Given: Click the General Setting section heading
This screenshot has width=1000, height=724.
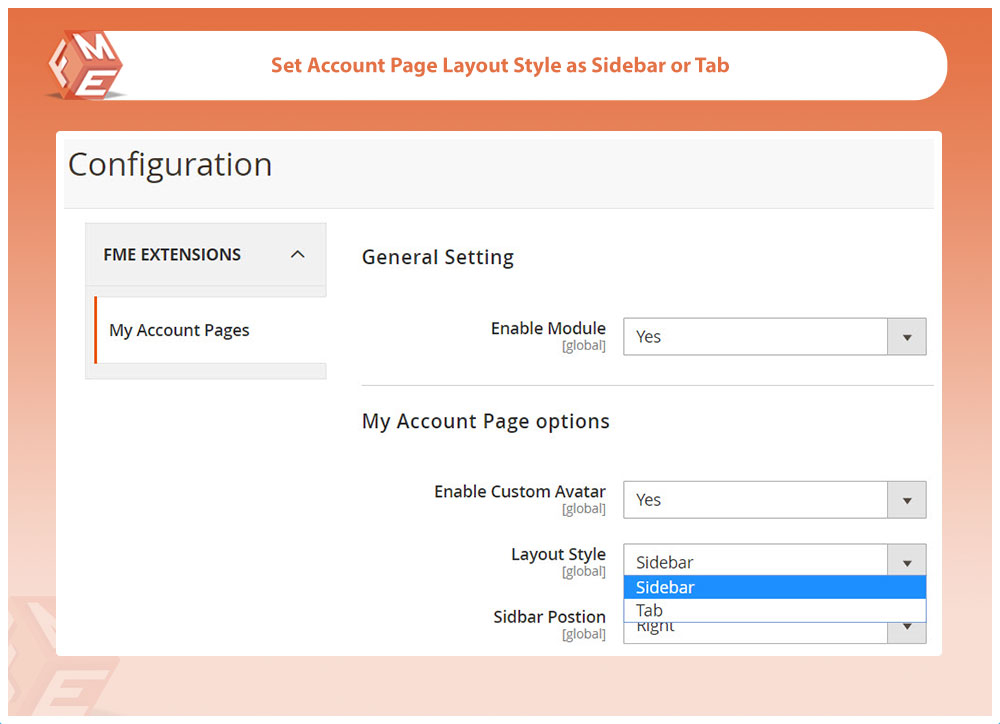Looking at the screenshot, I should click(437, 257).
